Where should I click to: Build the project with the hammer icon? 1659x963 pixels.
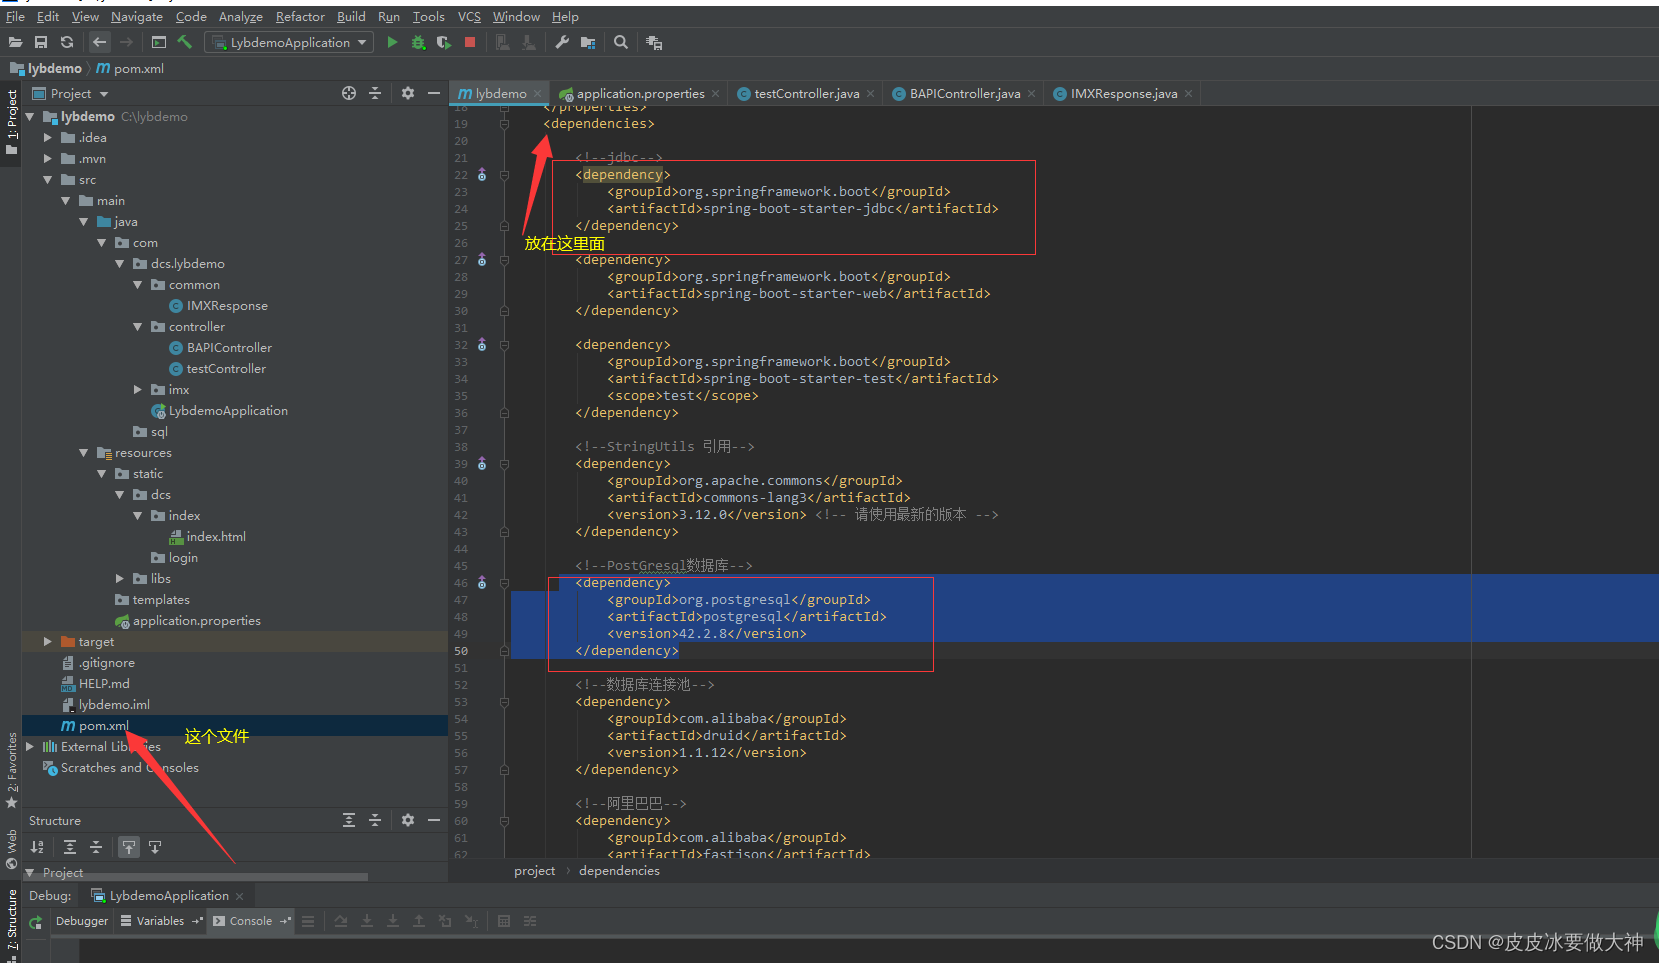point(184,42)
